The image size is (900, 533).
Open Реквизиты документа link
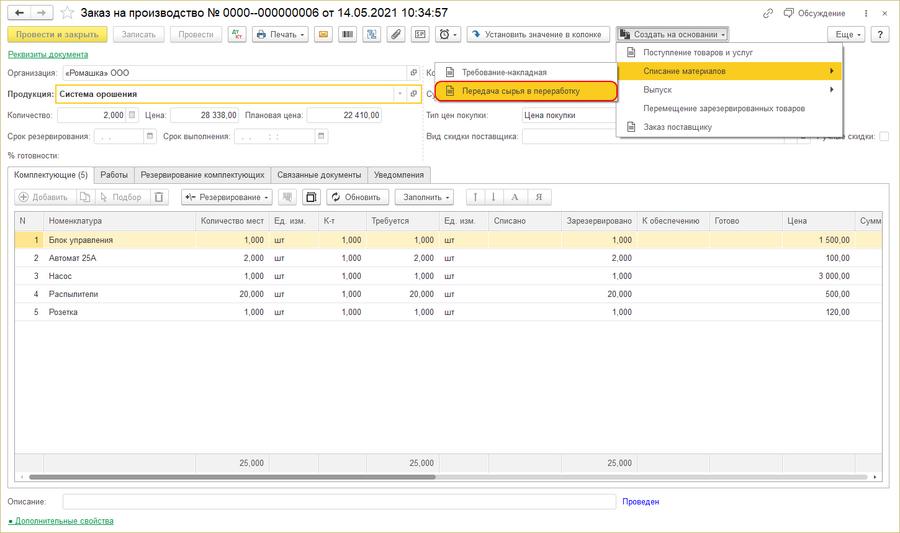pos(48,55)
